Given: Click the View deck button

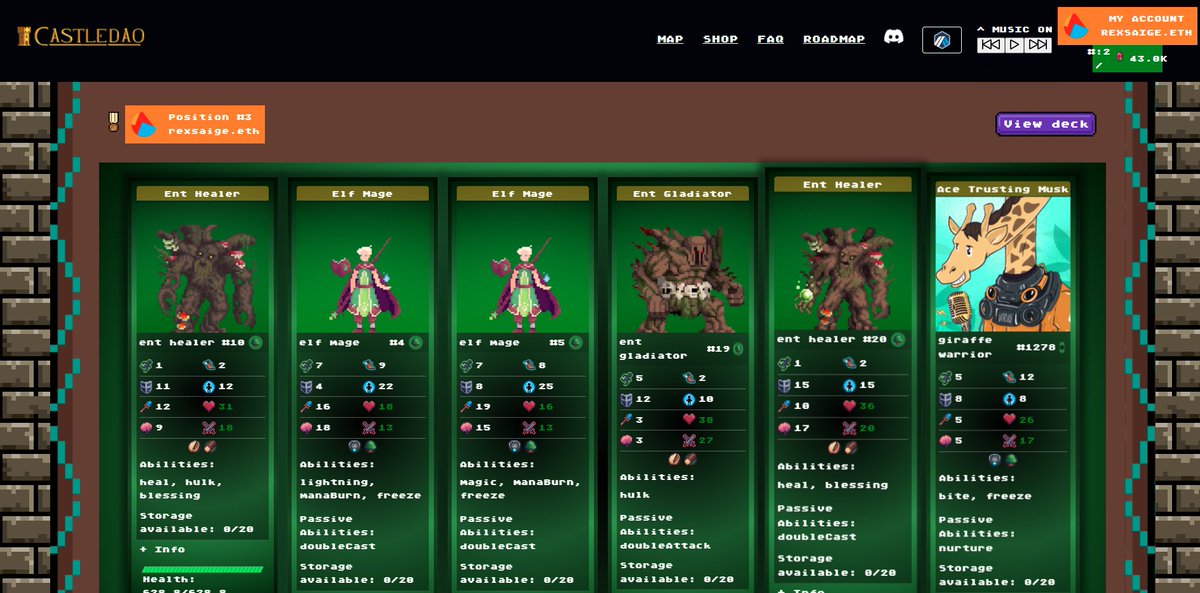Looking at the screenshot, I should point(1046,124).
